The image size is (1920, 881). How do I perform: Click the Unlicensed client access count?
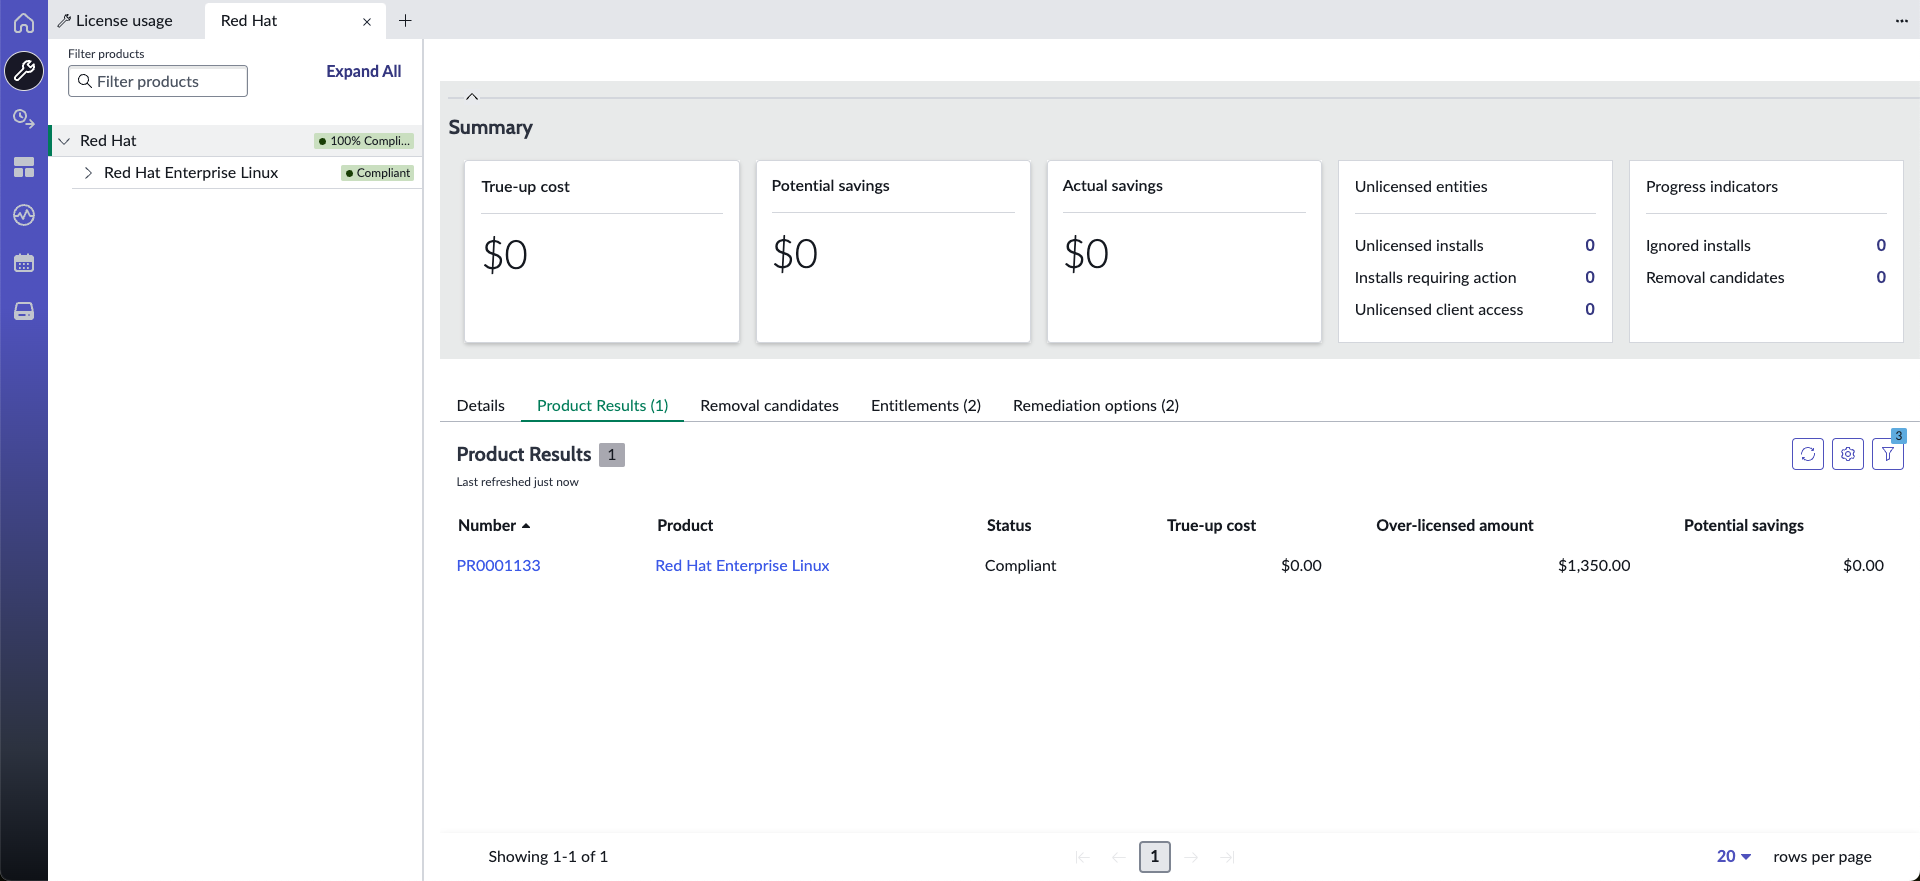click(1590, 309)
